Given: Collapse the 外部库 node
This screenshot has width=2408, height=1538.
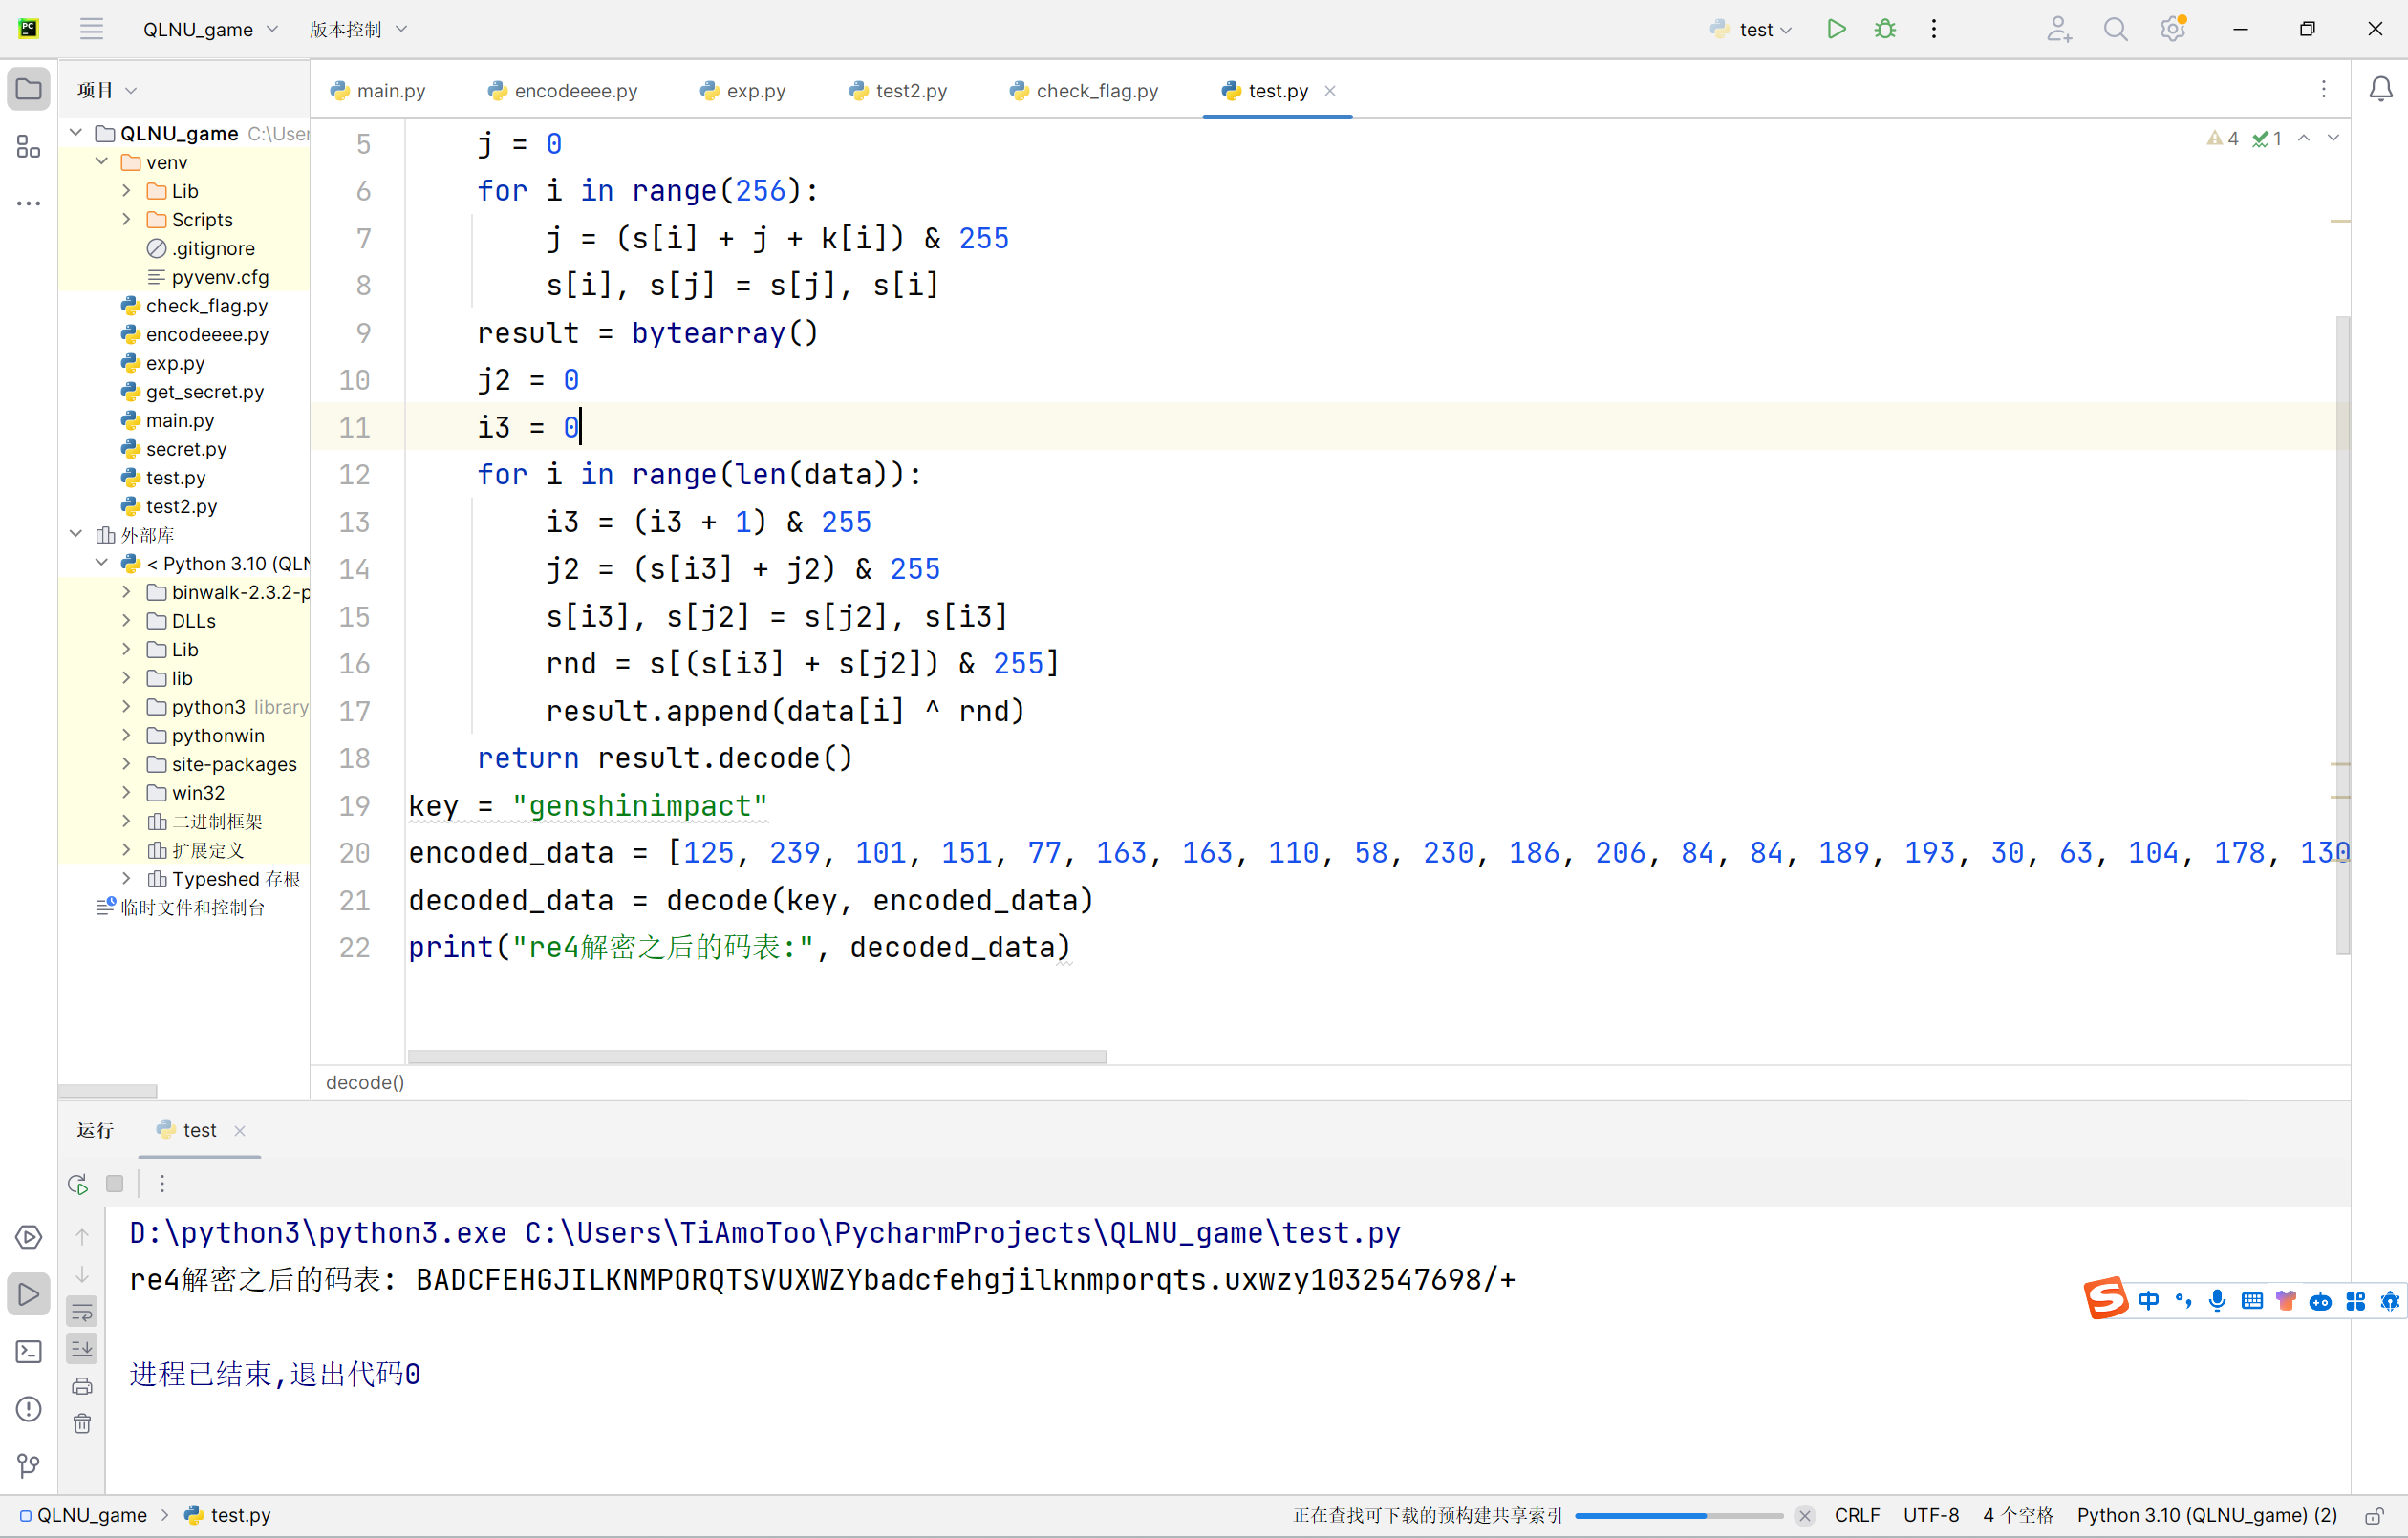Looking at the screenshot, I should [76, 534].
